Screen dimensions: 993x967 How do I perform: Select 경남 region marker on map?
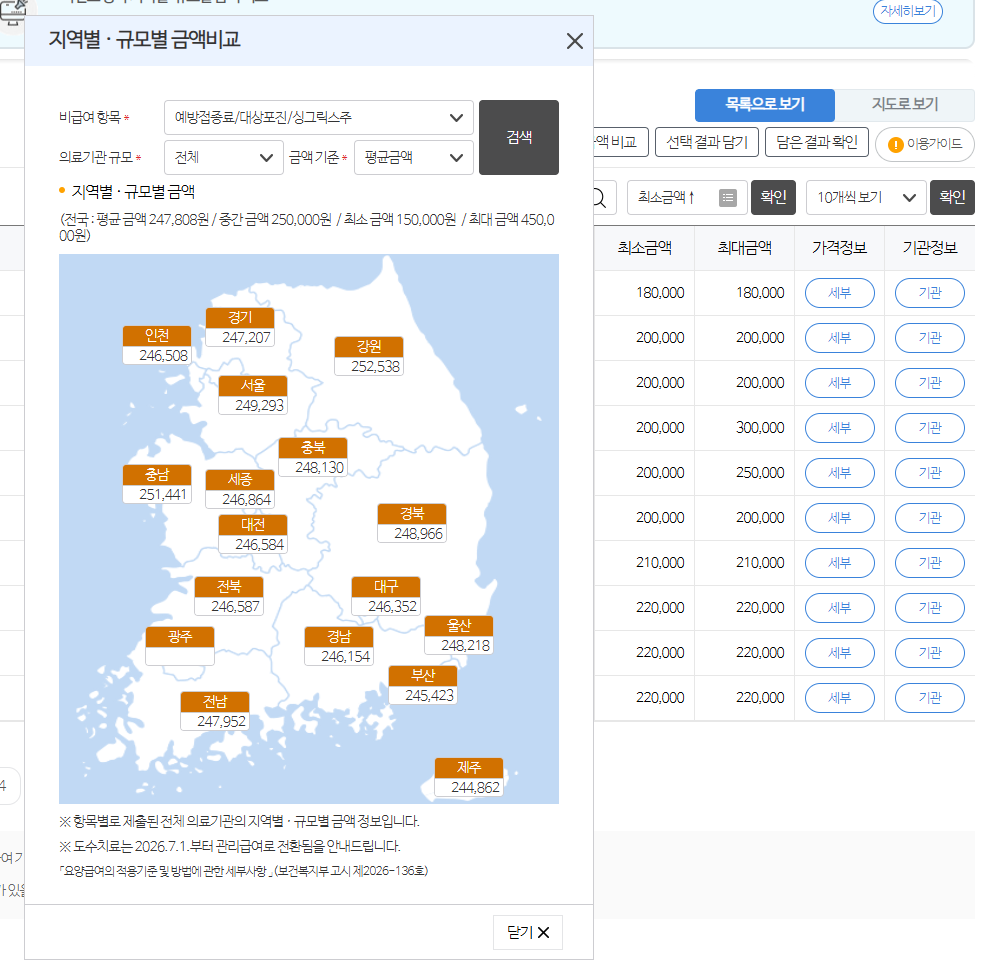(339, 646)
